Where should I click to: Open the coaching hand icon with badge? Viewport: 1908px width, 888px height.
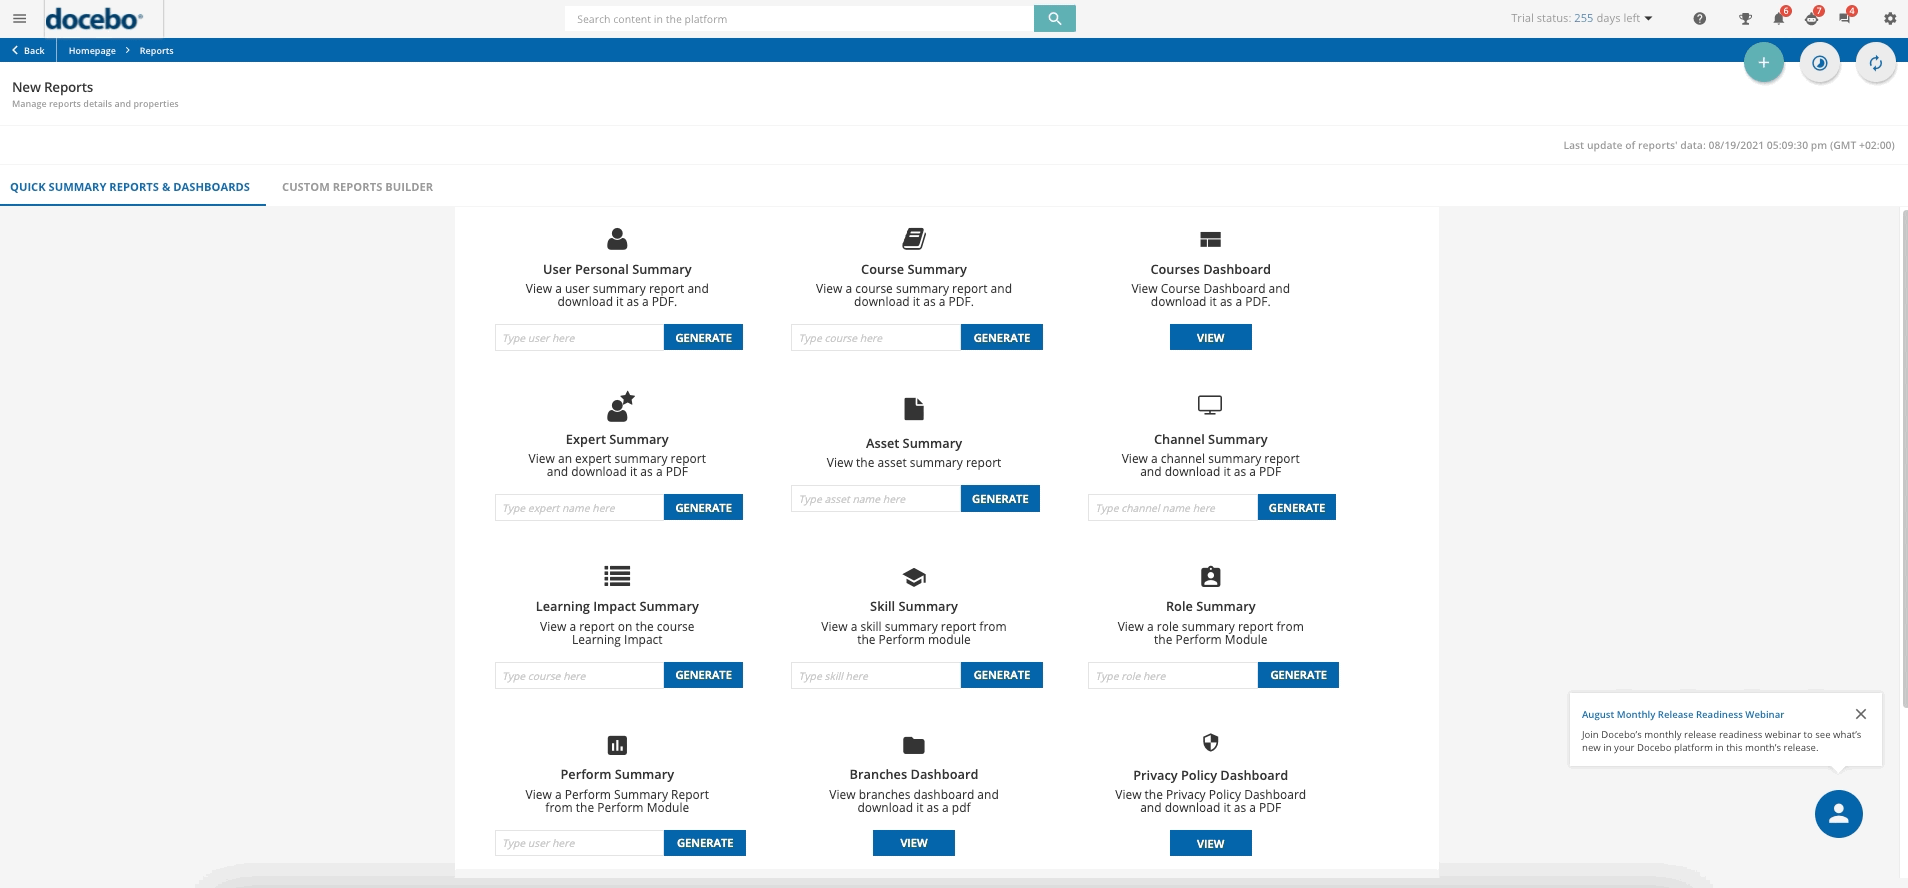1811,18
